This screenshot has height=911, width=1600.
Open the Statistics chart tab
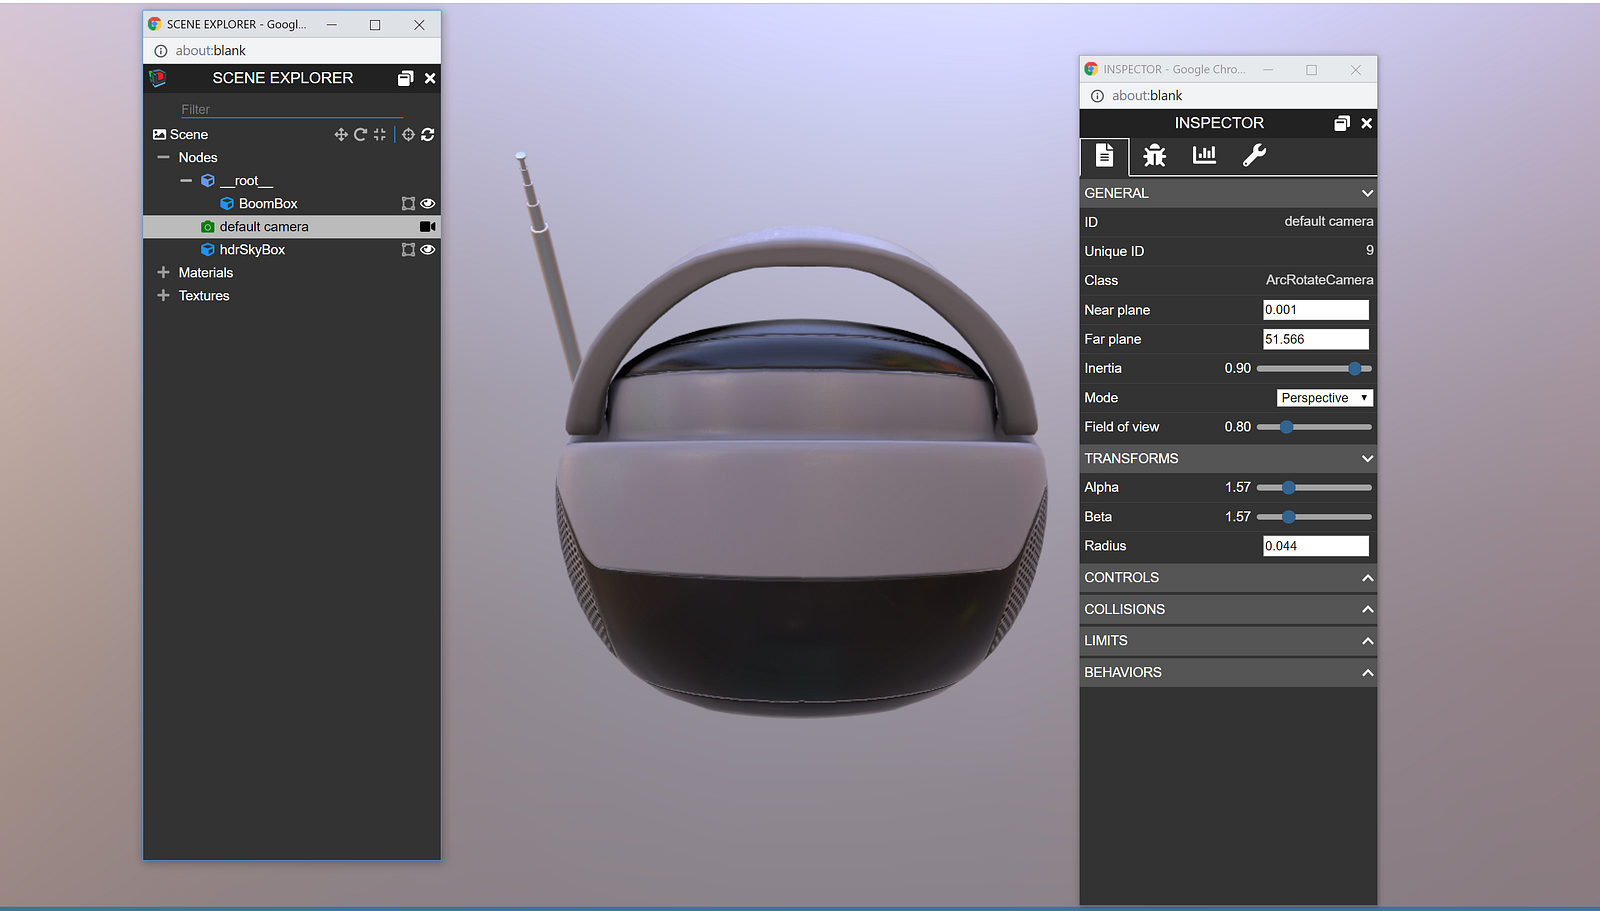[x=1204, y=155]
